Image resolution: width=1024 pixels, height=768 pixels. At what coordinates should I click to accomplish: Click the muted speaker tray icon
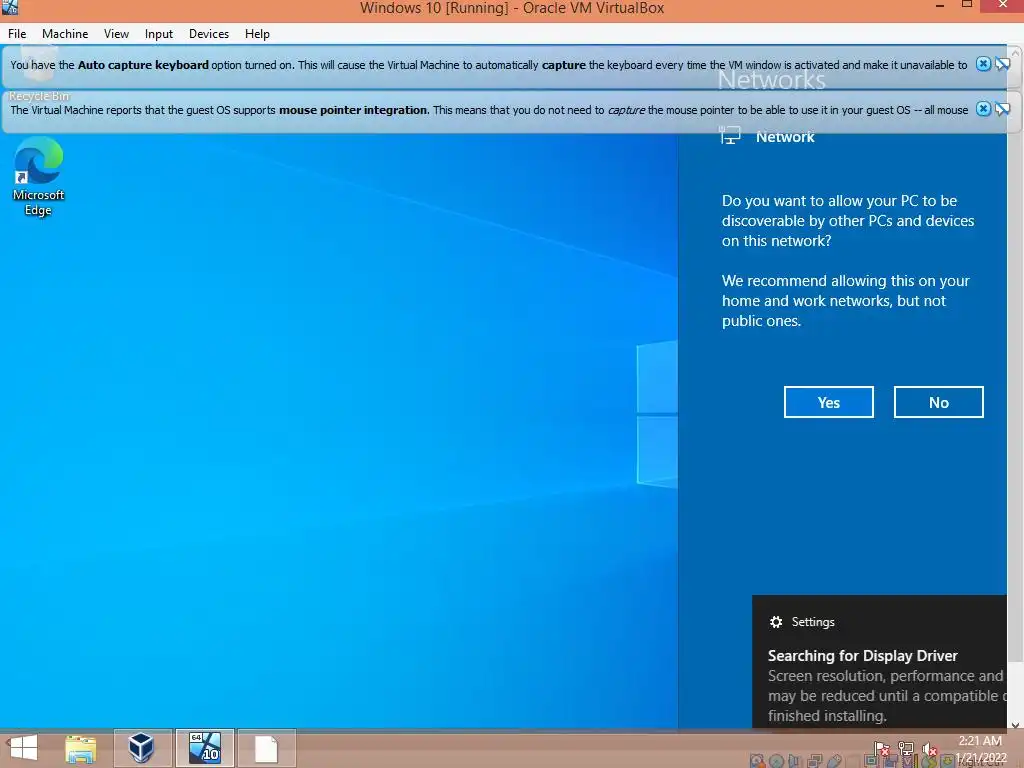(929, 749)
